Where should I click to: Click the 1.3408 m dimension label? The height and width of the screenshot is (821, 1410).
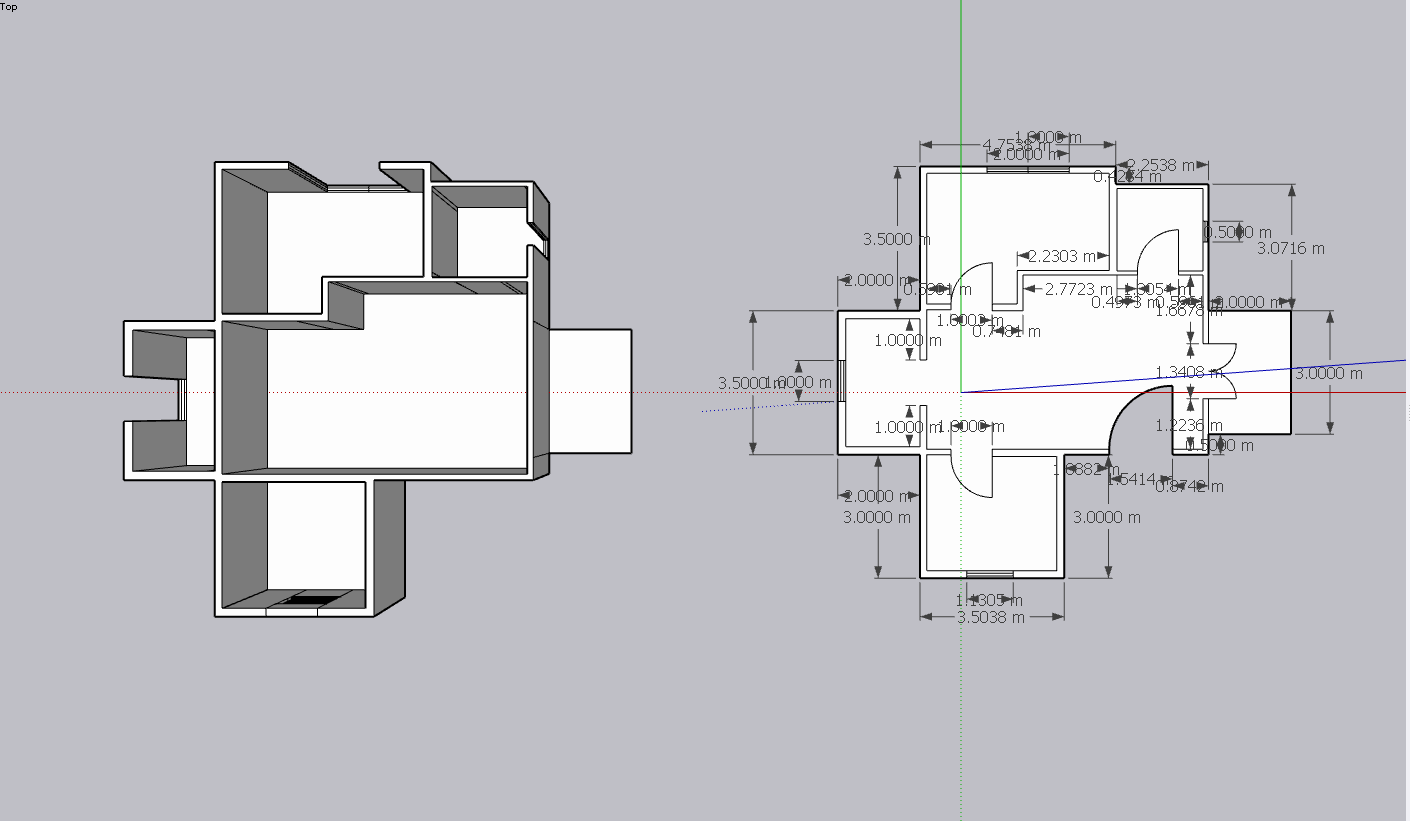[x=1189, y=372]
